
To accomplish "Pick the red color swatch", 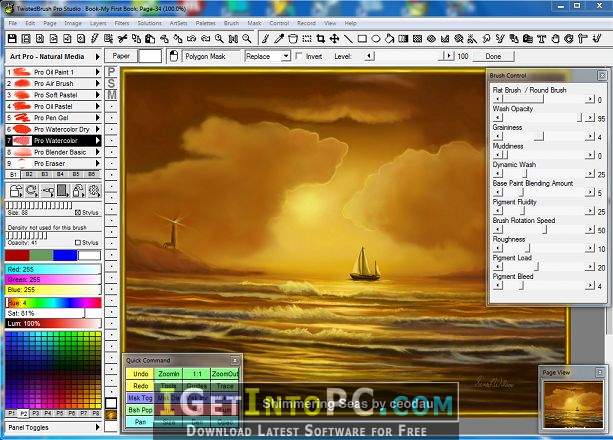I will pos(17,255).
